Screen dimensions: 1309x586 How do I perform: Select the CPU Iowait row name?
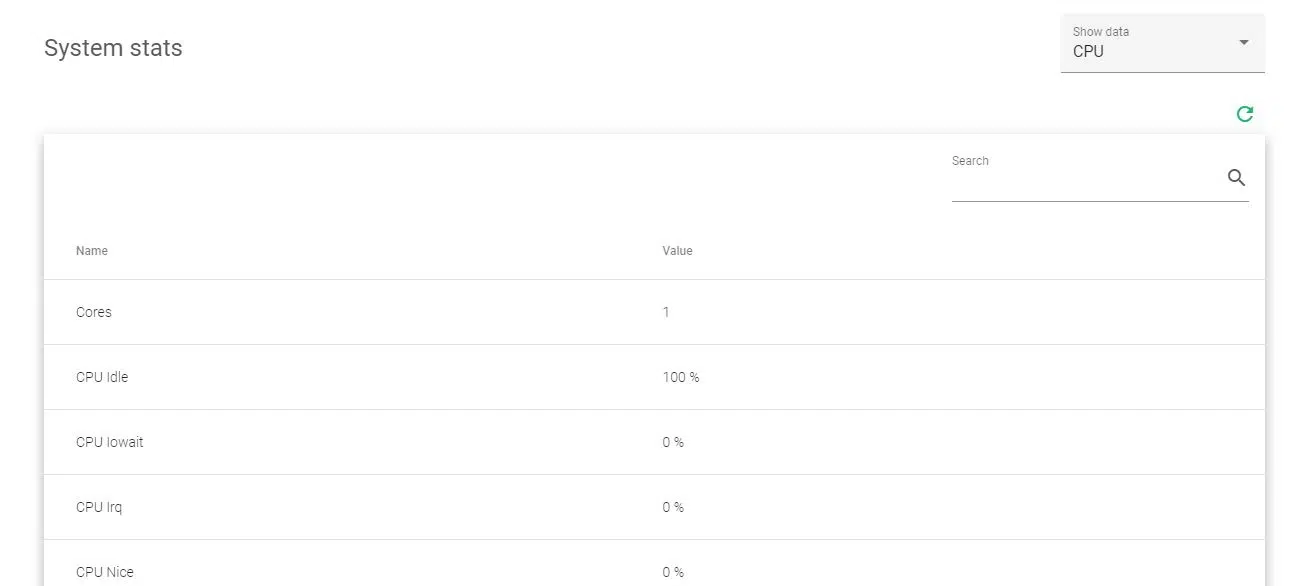(110, 442)
